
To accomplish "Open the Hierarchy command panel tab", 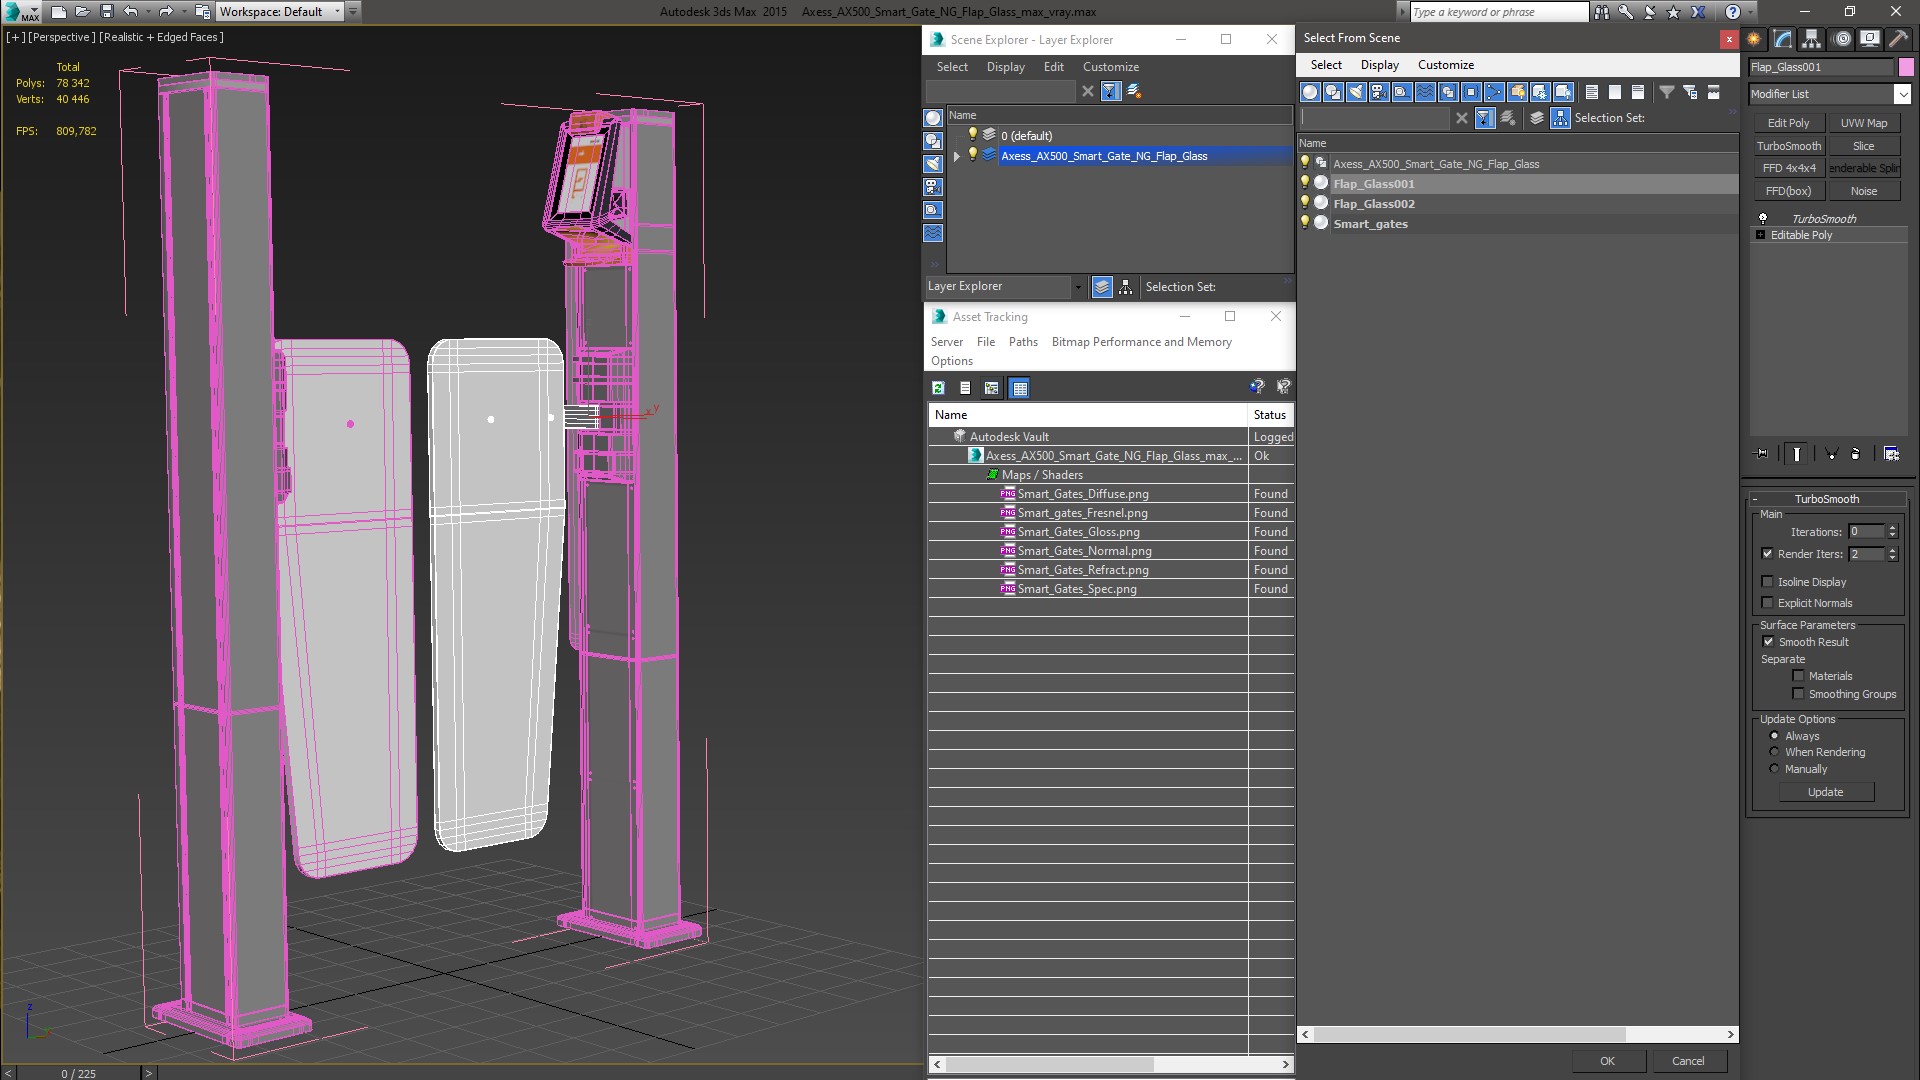I will [1812, 39].
